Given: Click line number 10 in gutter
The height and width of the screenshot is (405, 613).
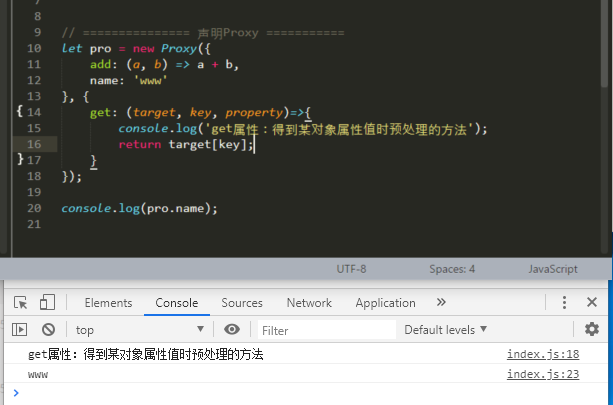Looking at the screenshot, I should click(x=34, y=48).
